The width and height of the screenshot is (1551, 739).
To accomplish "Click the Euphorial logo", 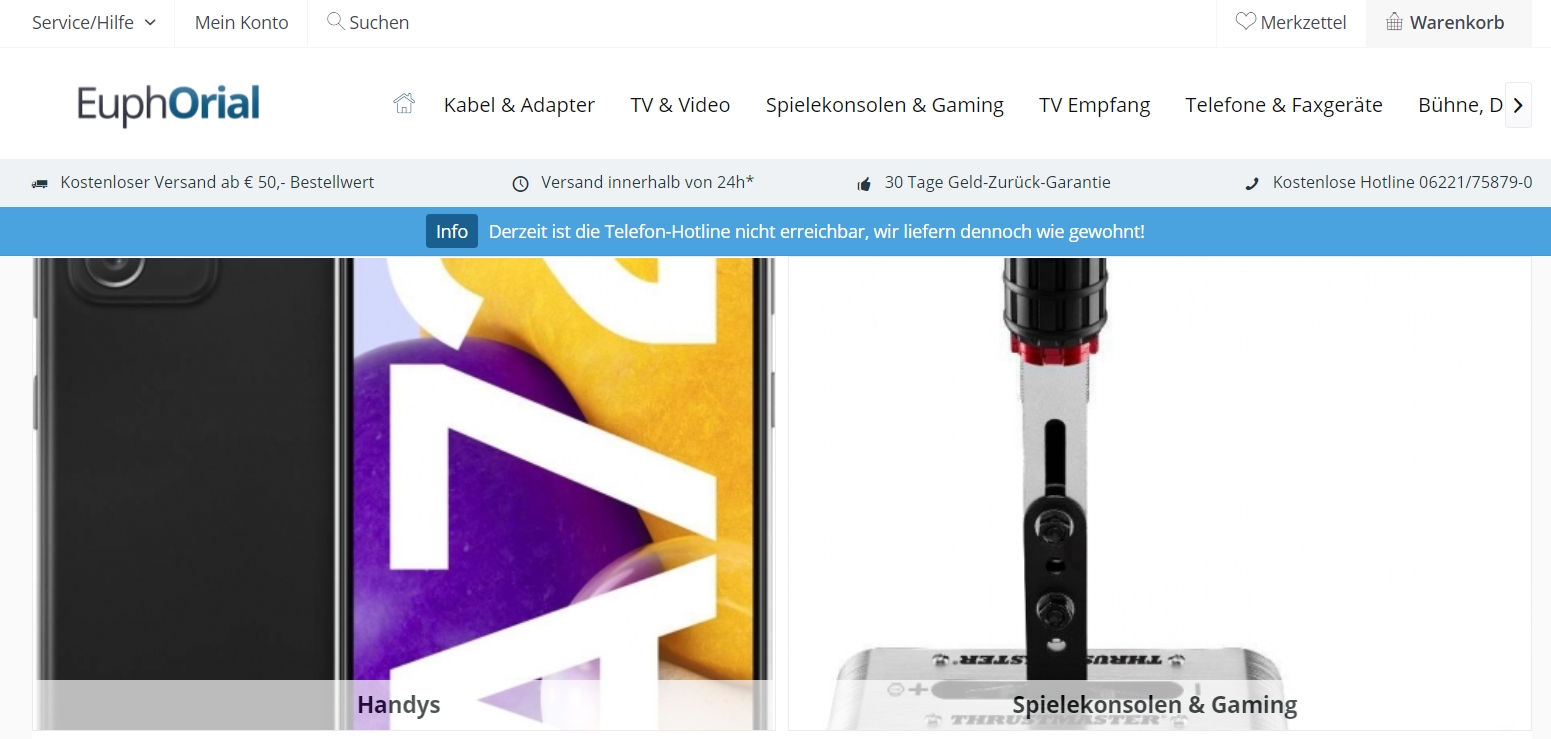I will coord(169,105).
